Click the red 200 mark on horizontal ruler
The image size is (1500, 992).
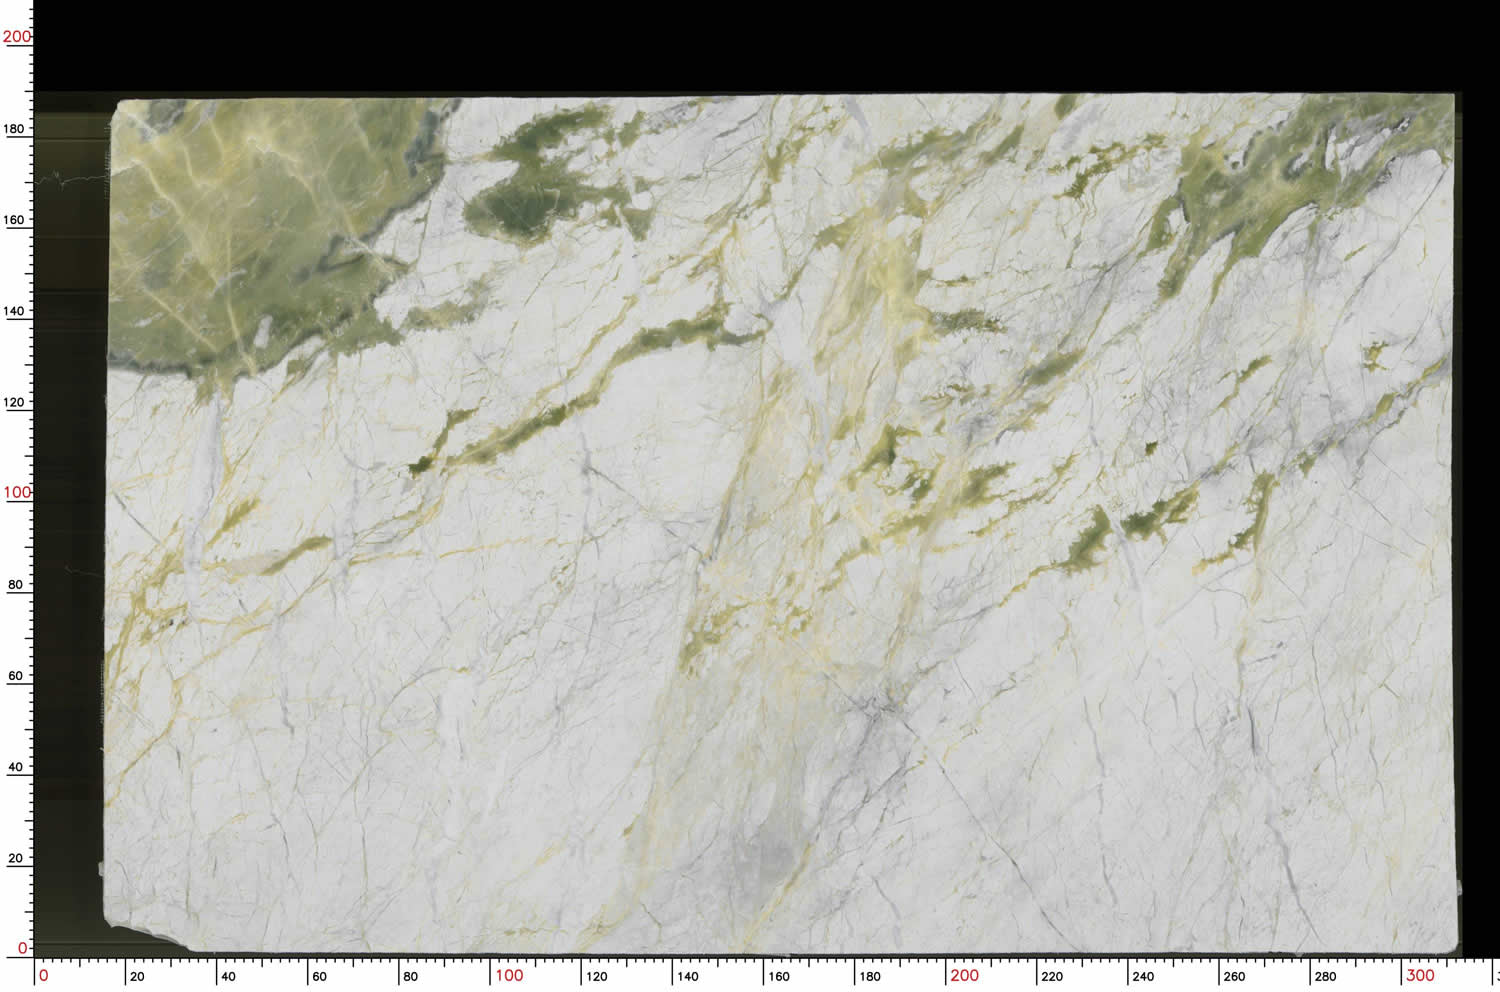tap(964, 975)
